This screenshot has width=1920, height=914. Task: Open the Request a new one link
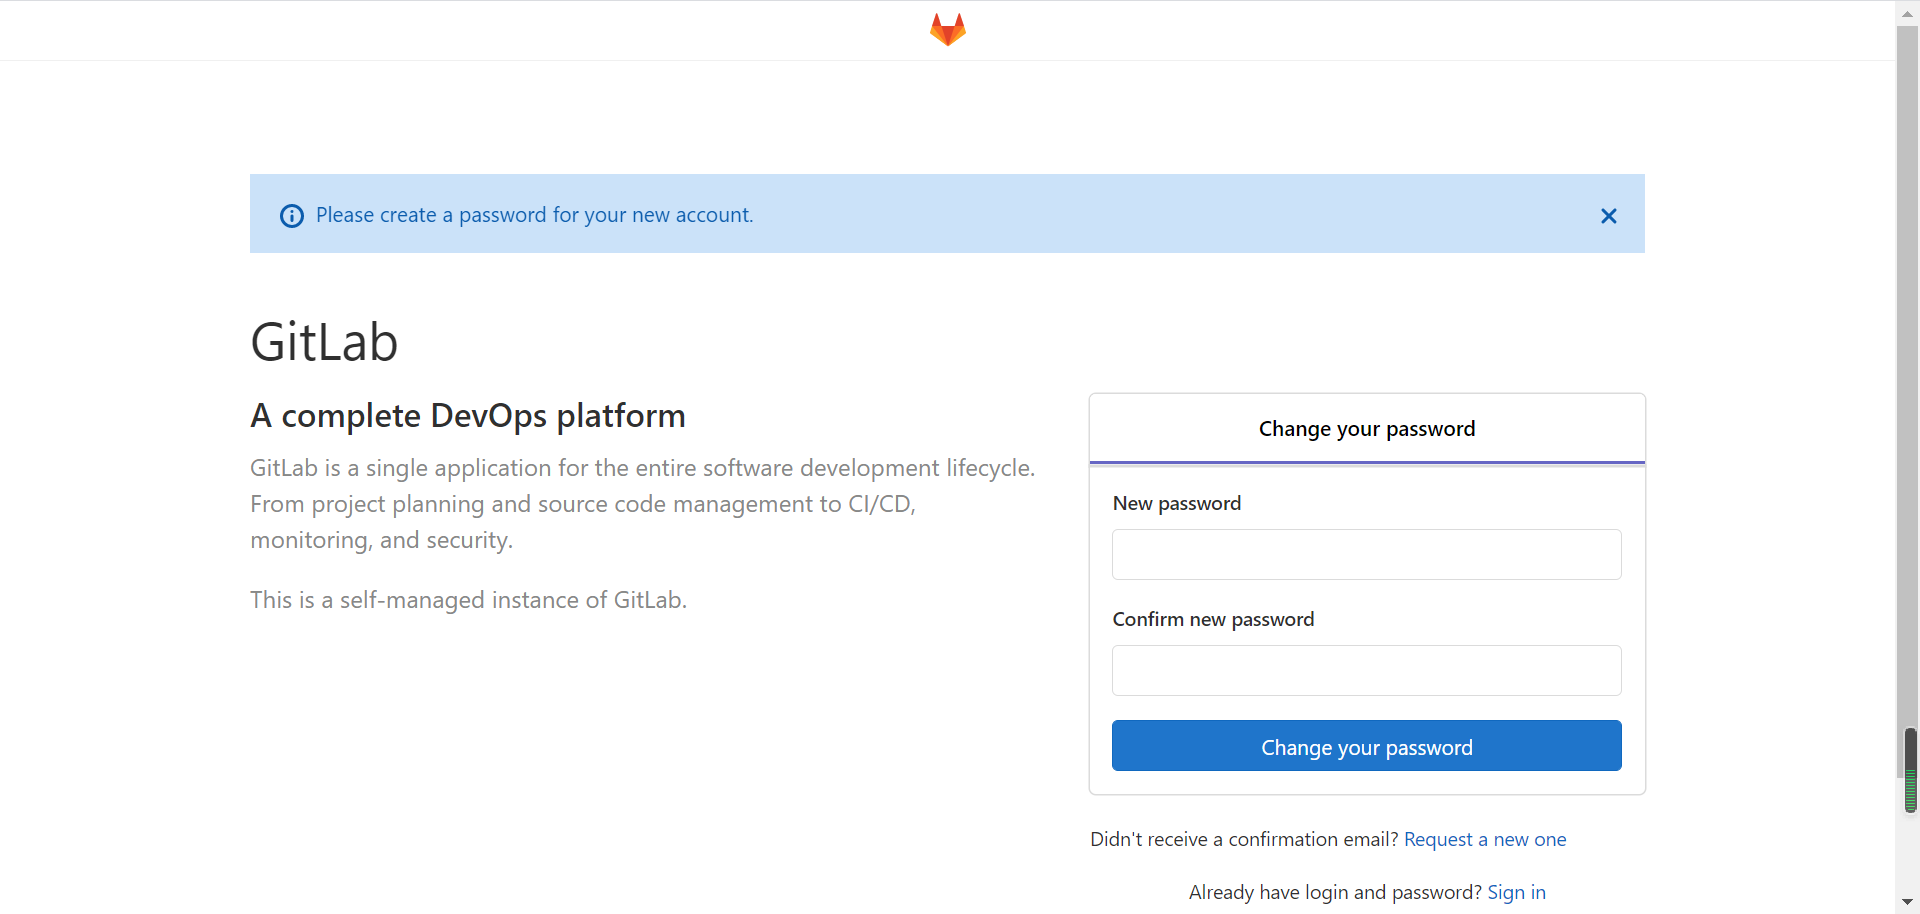[1485, 840]
